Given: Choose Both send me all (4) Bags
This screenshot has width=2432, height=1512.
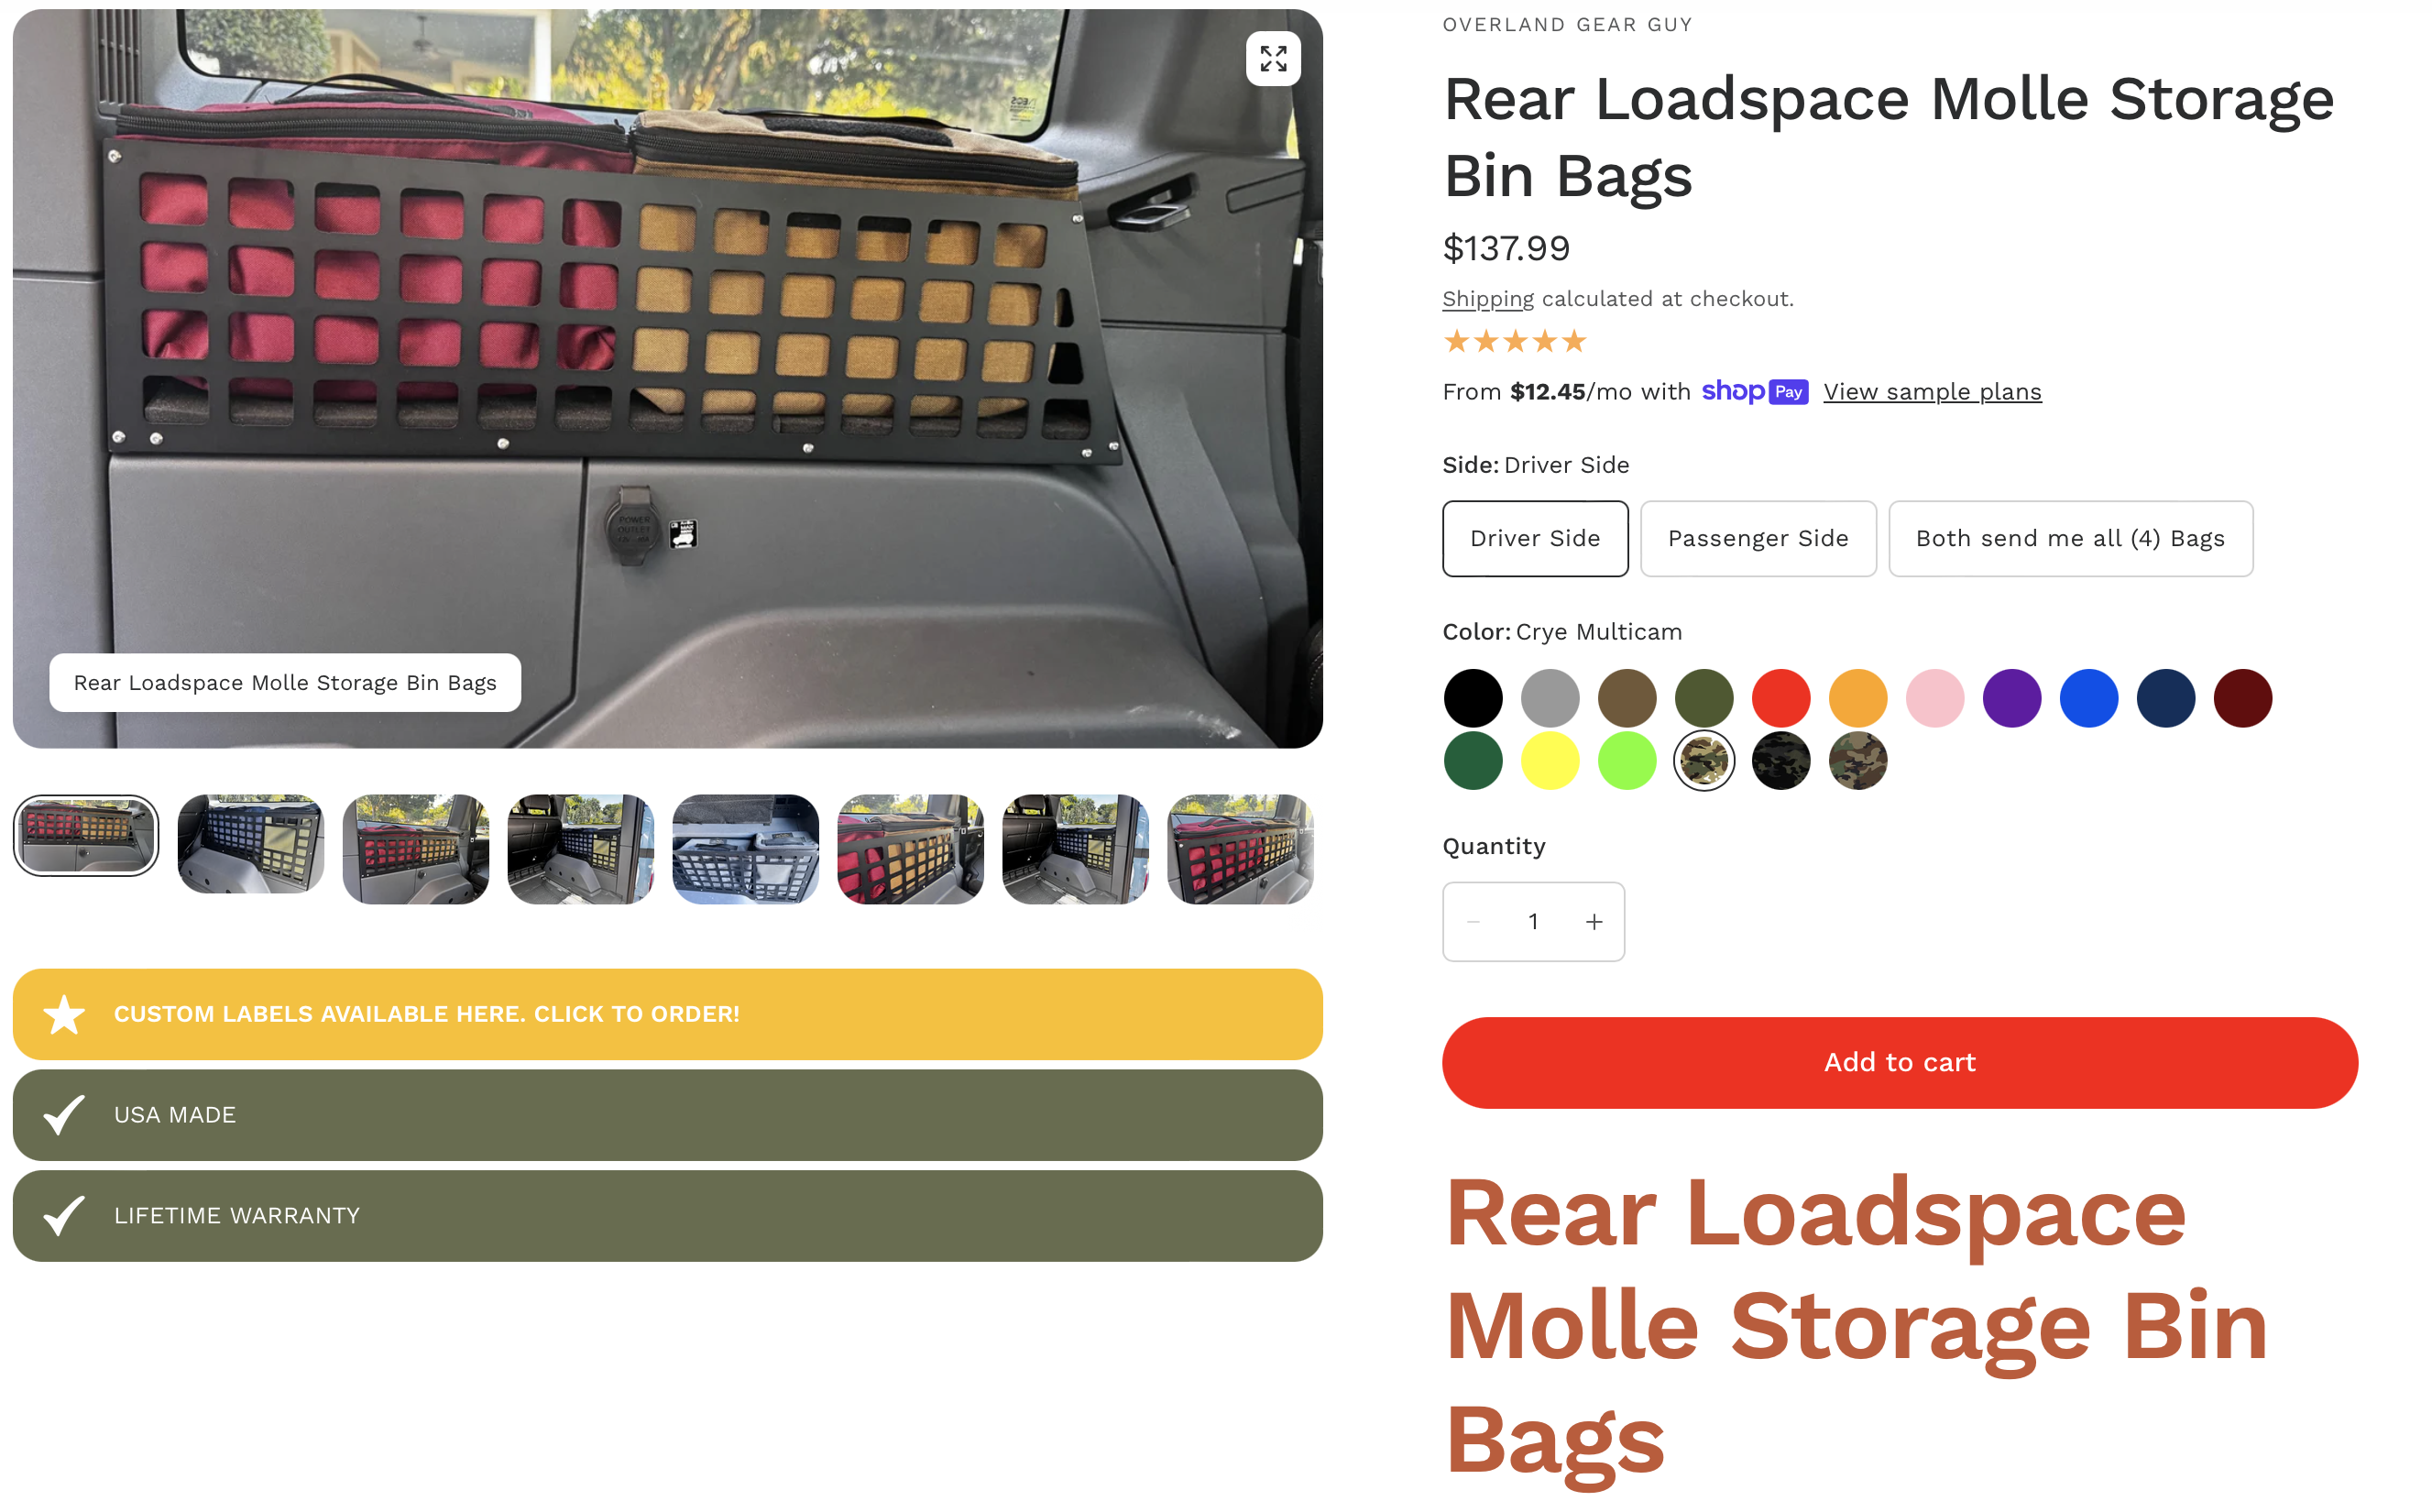Looking at the screenshot, I should 2070,539.
